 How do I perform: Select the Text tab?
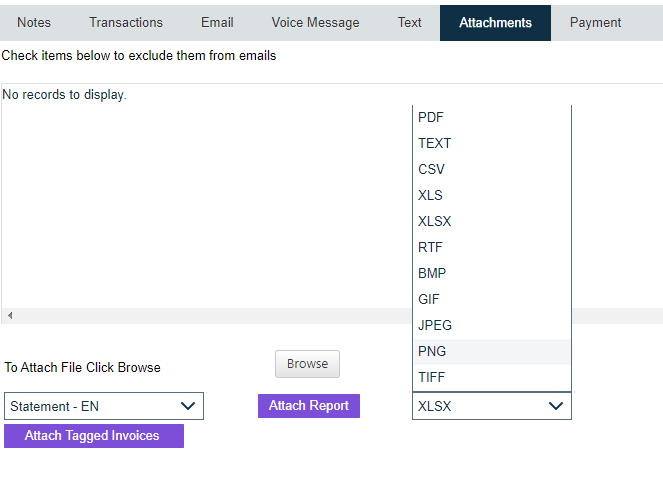coord(410,23)
